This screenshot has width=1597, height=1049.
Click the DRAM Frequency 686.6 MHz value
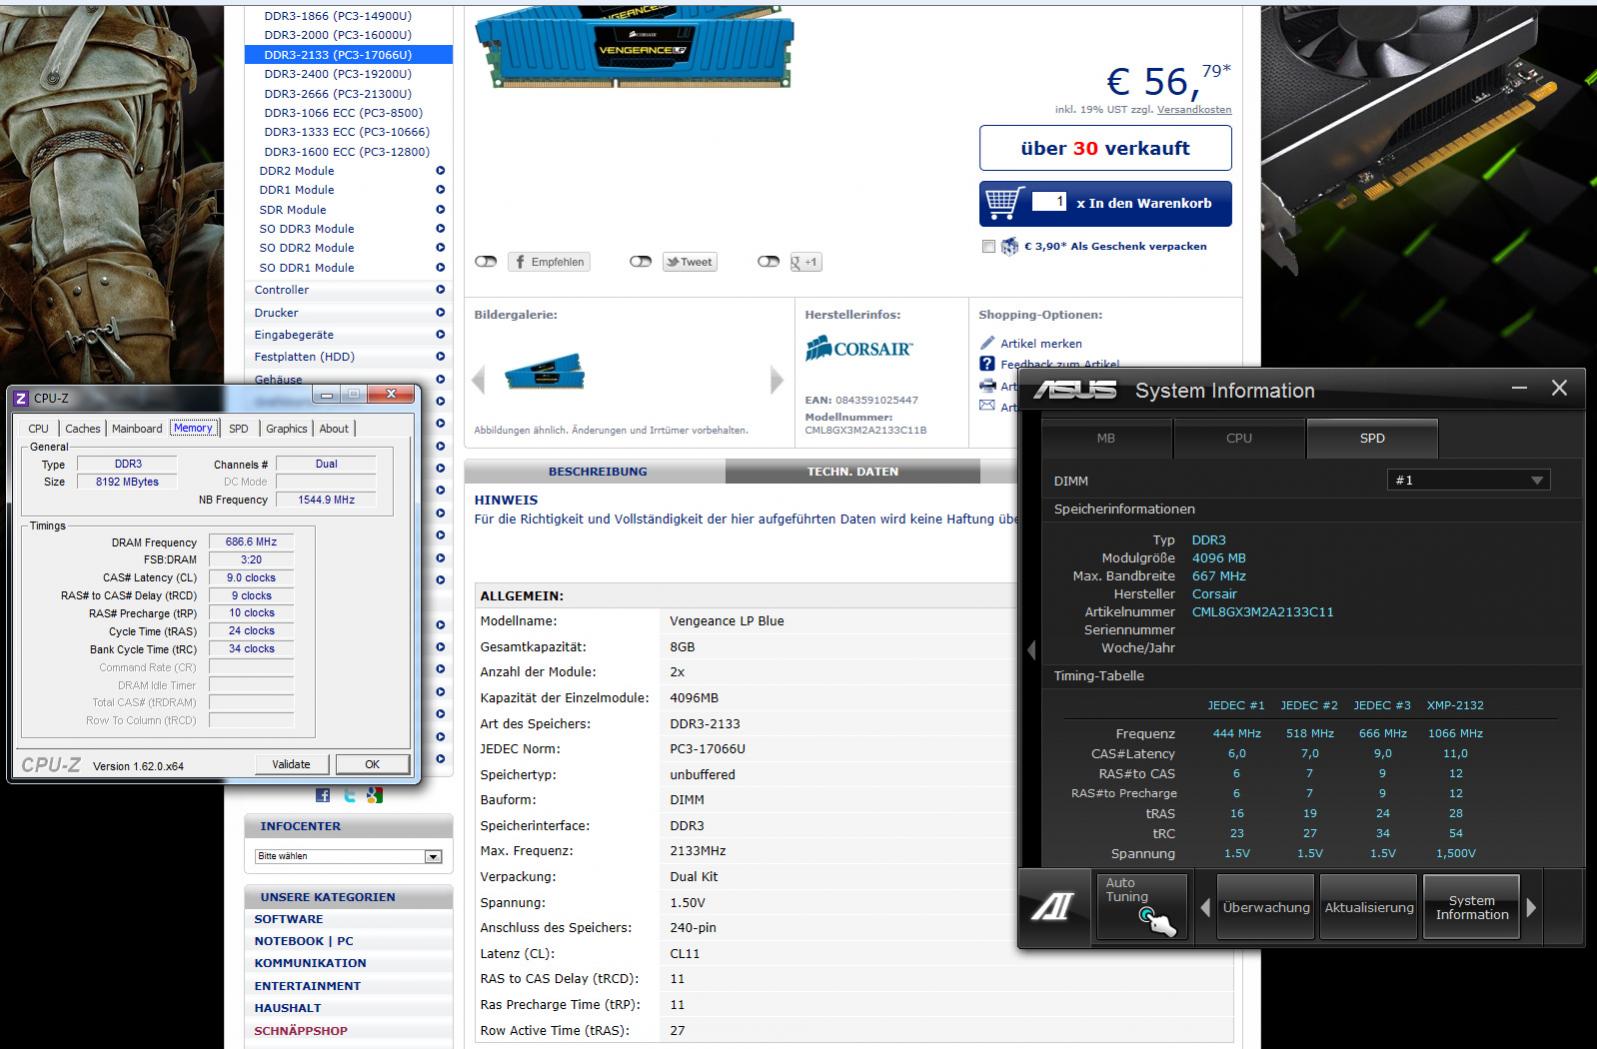251,542
